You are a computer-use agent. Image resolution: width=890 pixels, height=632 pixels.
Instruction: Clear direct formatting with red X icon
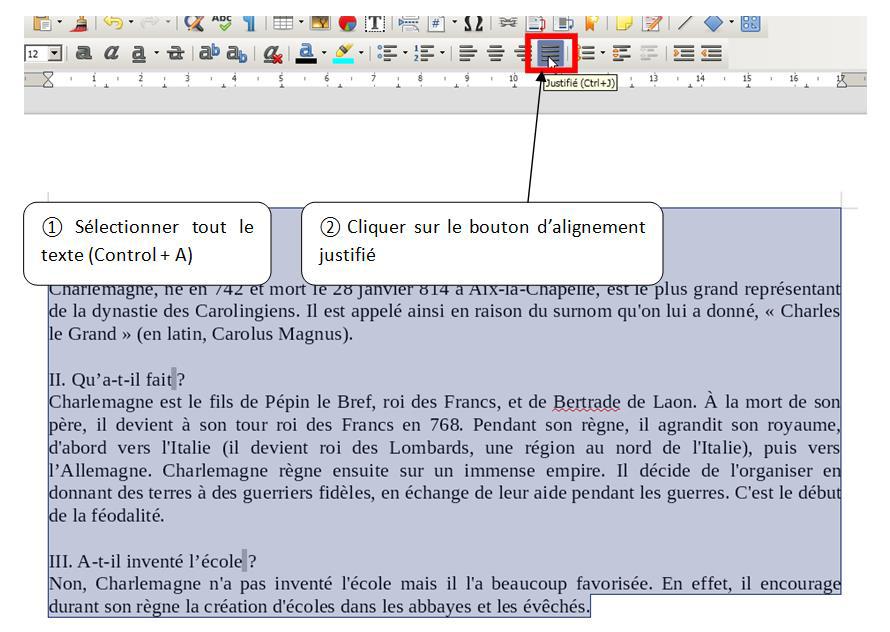[x=272, y=55]
